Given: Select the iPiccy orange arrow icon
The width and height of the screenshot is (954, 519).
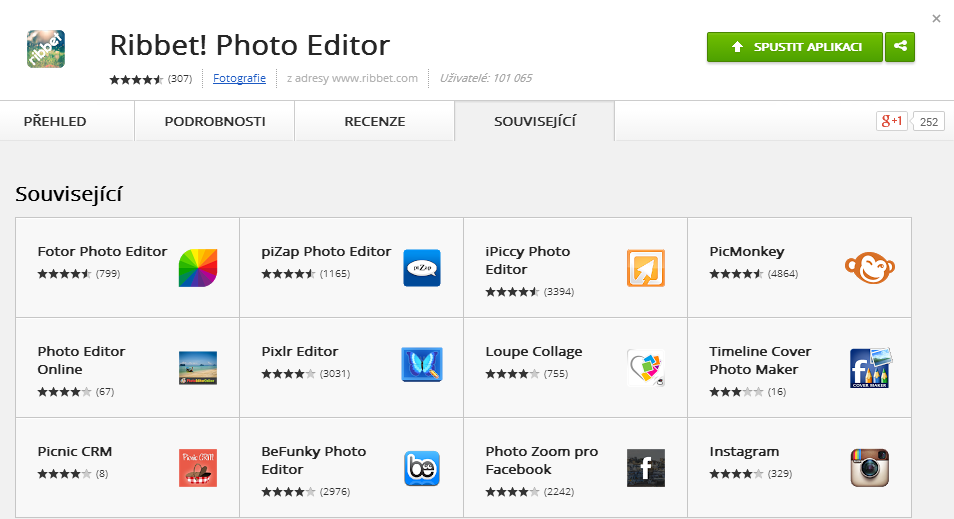Looking at the screenshot, I should click(x=646, y=268).
